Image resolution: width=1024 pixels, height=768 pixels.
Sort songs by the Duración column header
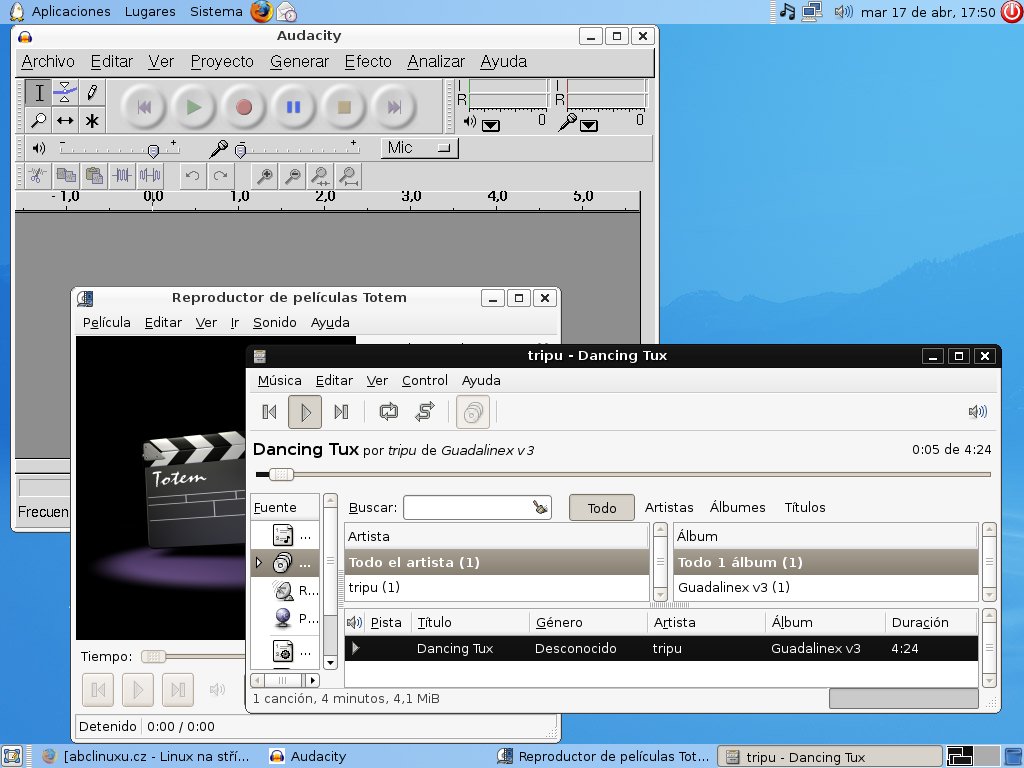tap(932, 622)
